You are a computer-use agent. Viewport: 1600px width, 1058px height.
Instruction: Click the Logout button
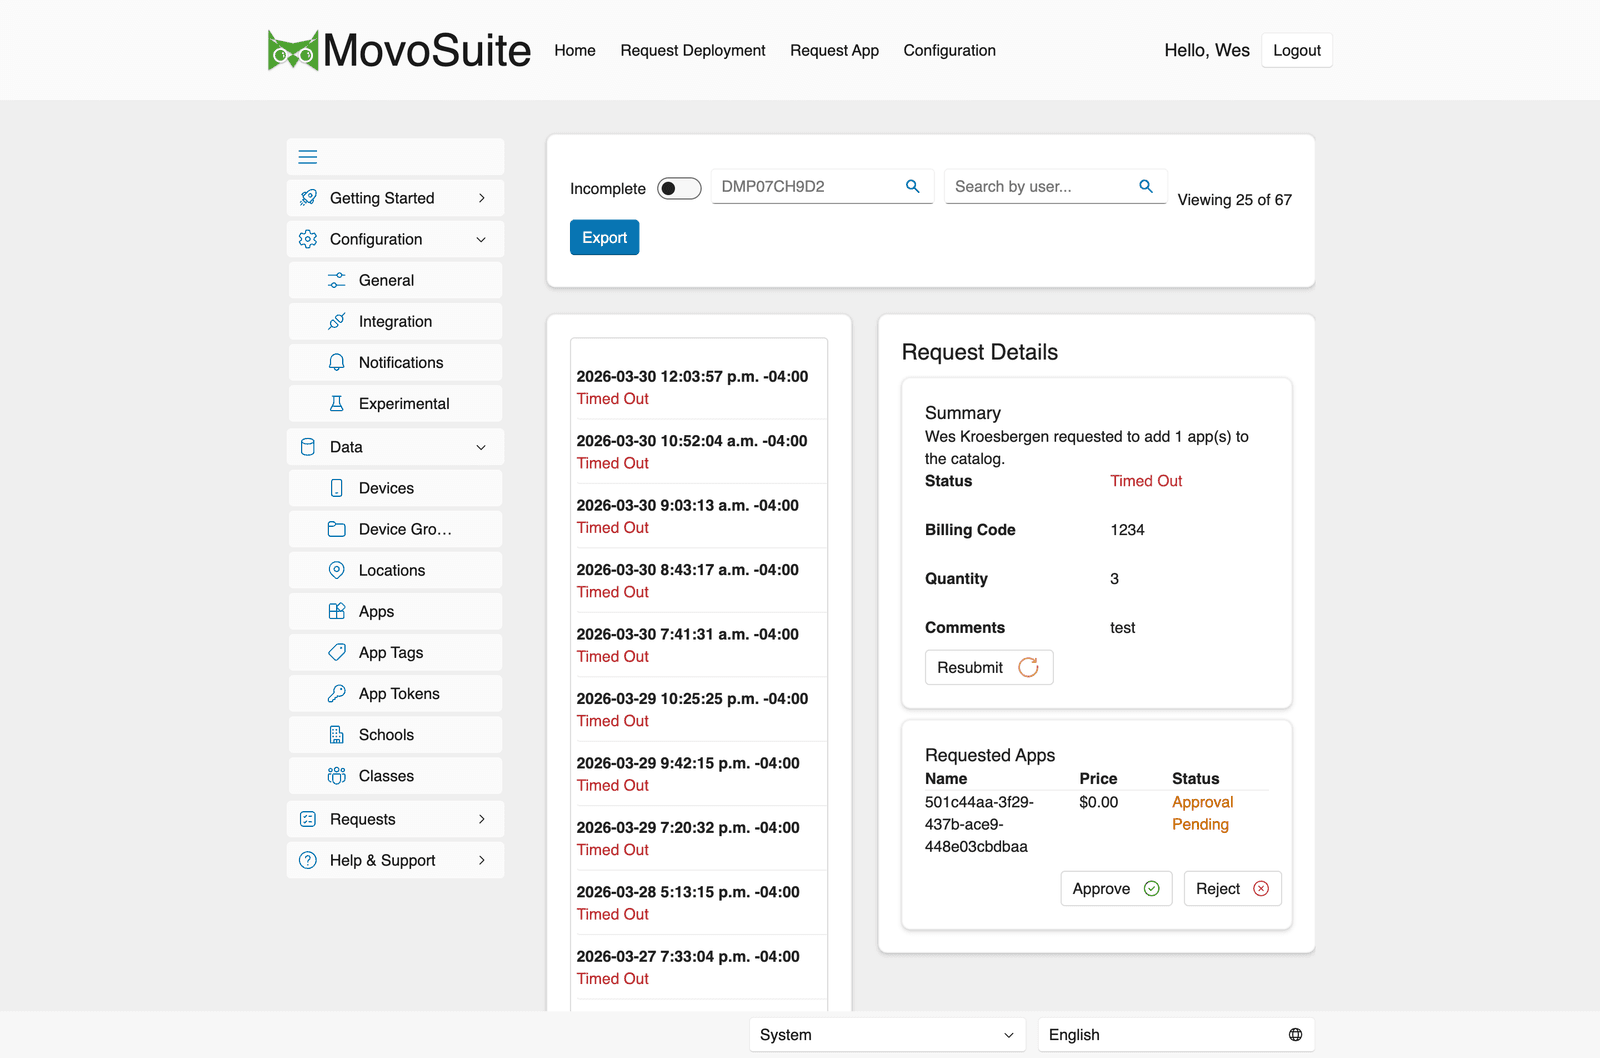point(1297,50)
